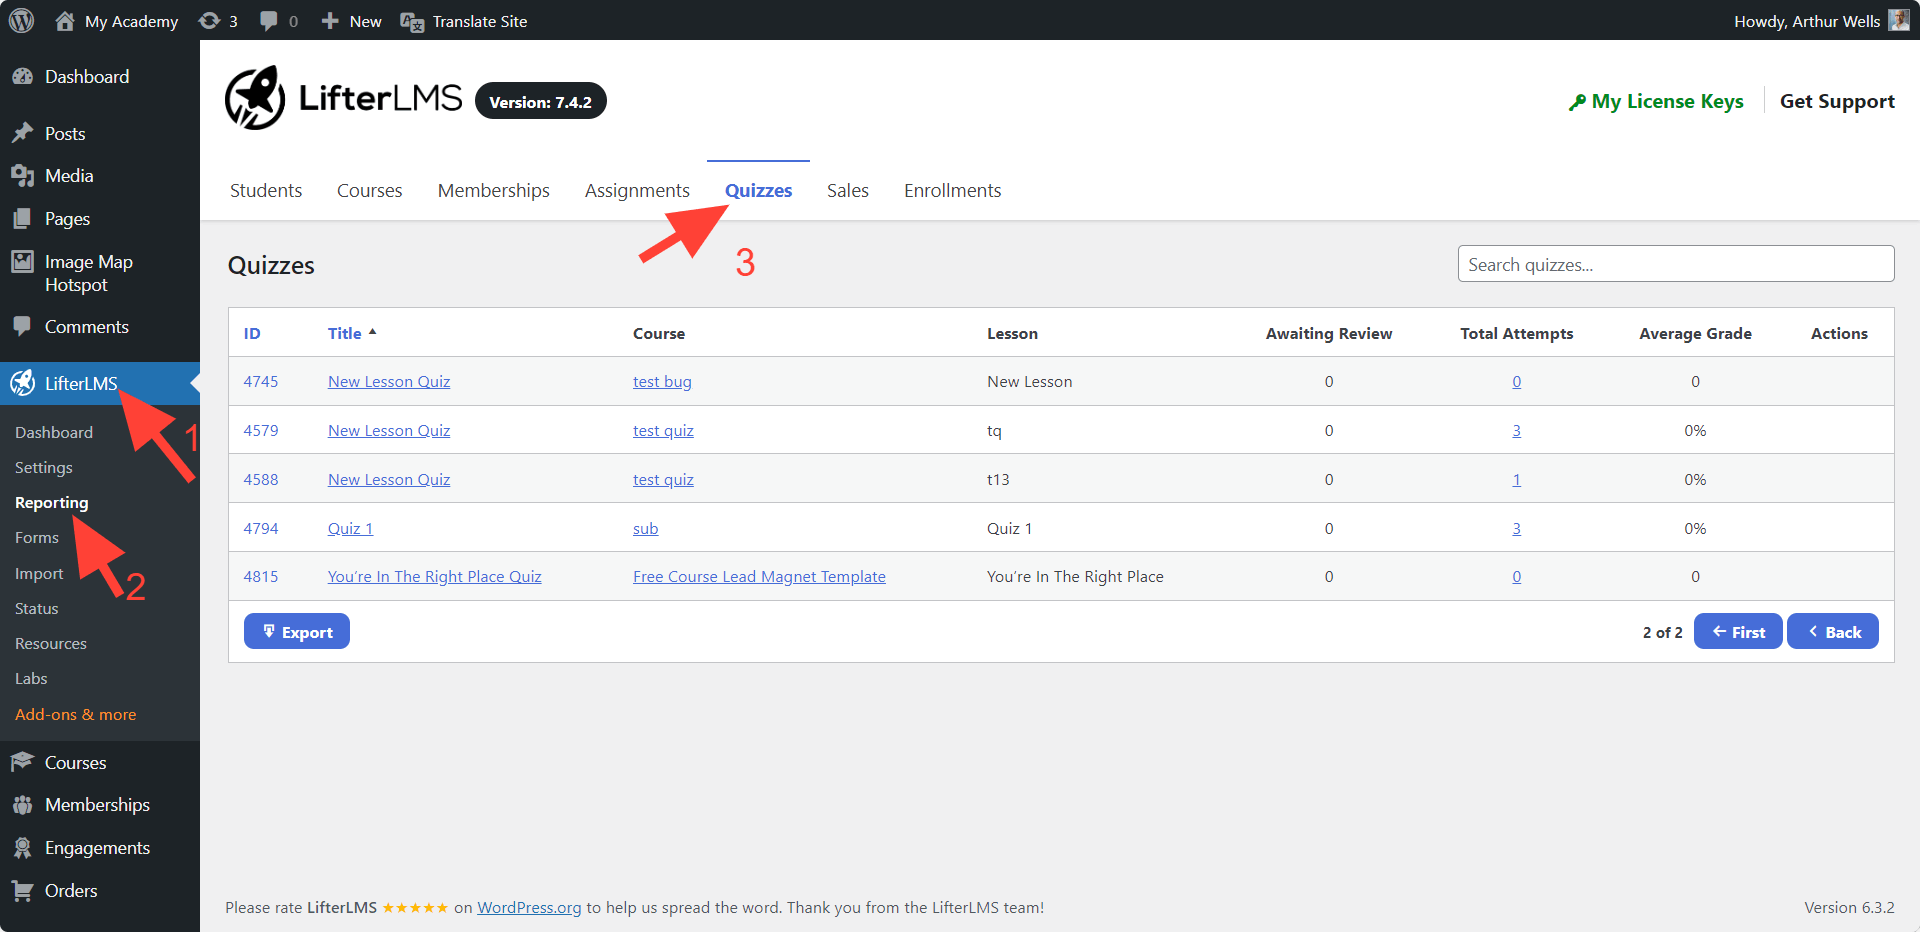This screenshot has height=932, width=1920.
Task: Open the Students tab
Action: [x=266, y=190]
